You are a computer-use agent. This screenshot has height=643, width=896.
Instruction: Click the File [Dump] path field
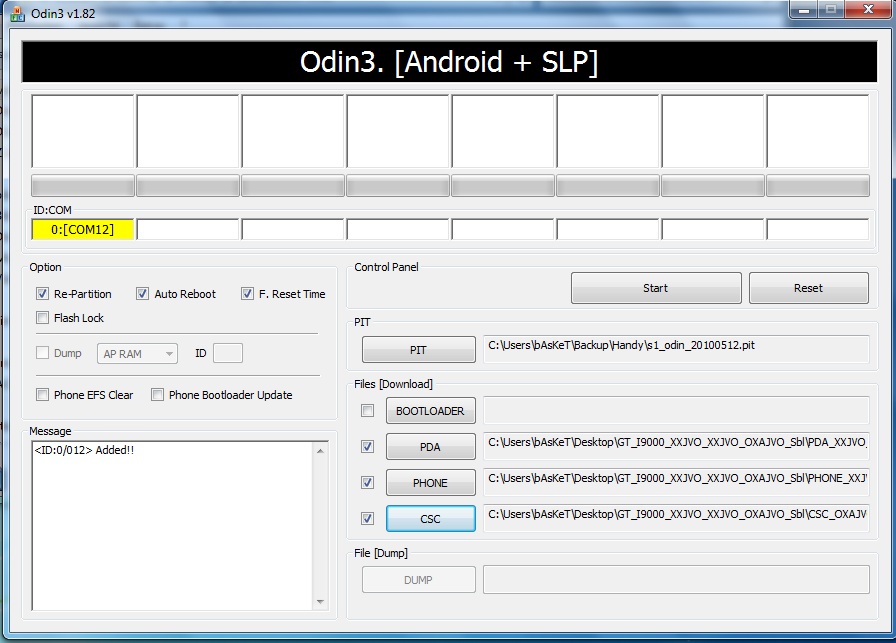pyautogui.click(x=677, y=580)
